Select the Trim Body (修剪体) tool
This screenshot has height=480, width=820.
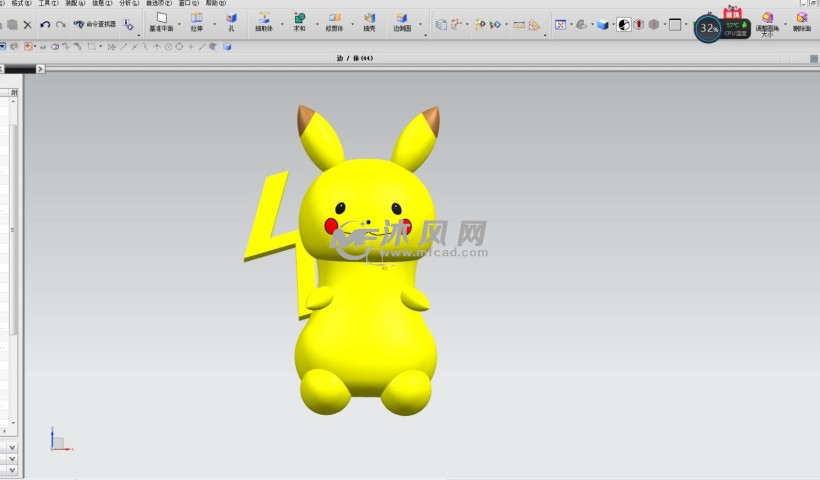[334, 22]
